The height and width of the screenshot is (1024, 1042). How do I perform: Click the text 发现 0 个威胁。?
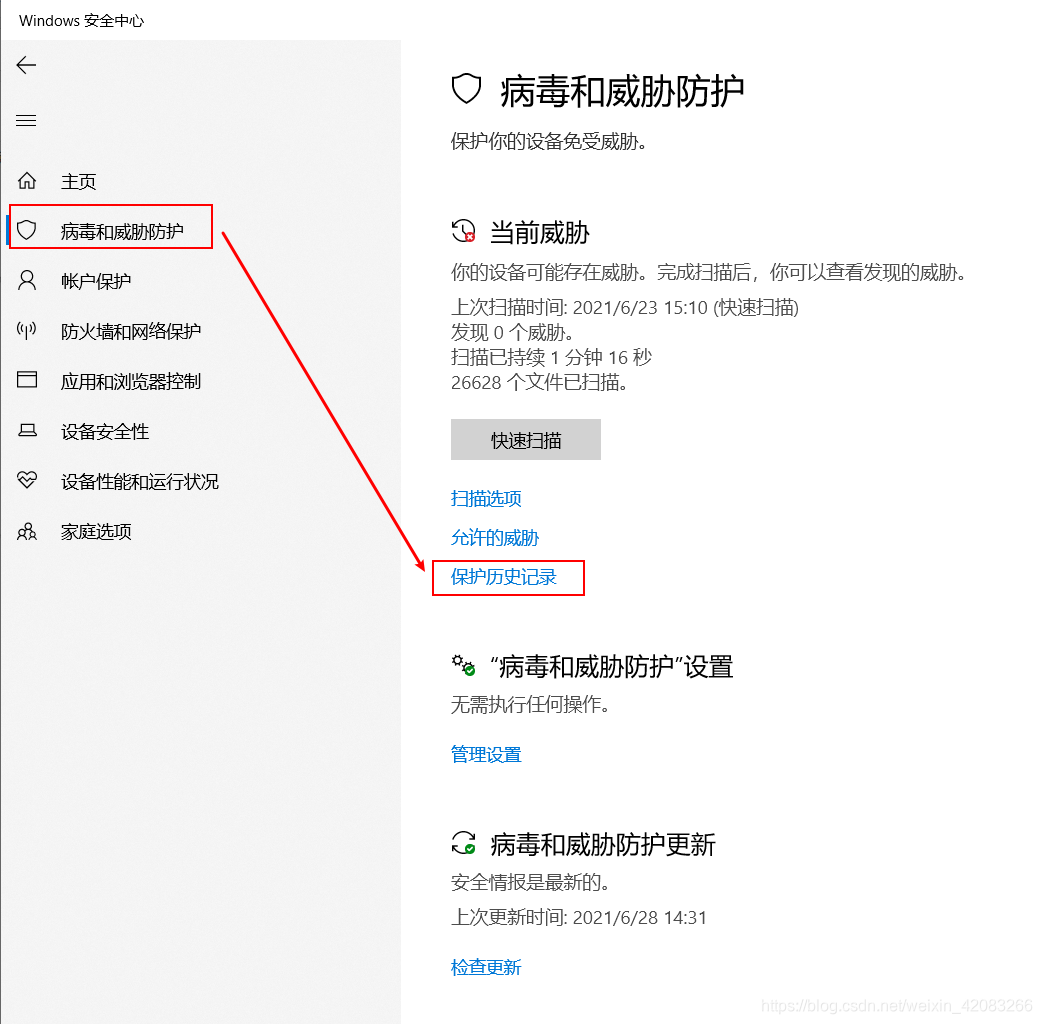pos(512,332)
